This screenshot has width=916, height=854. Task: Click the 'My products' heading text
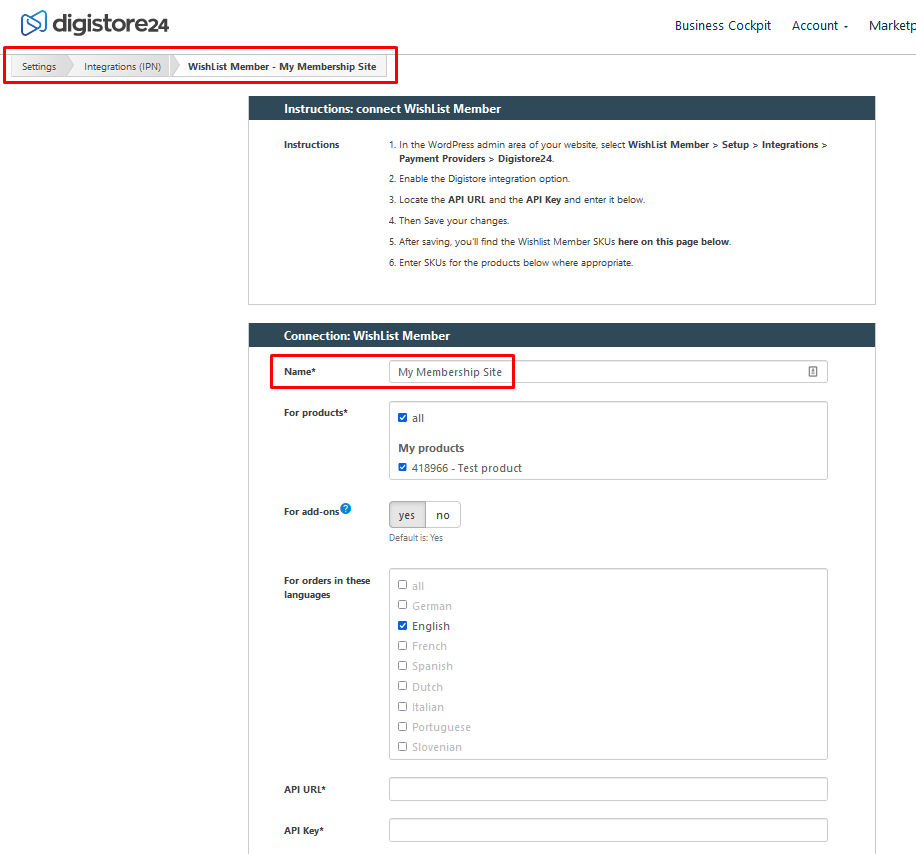[x=431, y=448]
